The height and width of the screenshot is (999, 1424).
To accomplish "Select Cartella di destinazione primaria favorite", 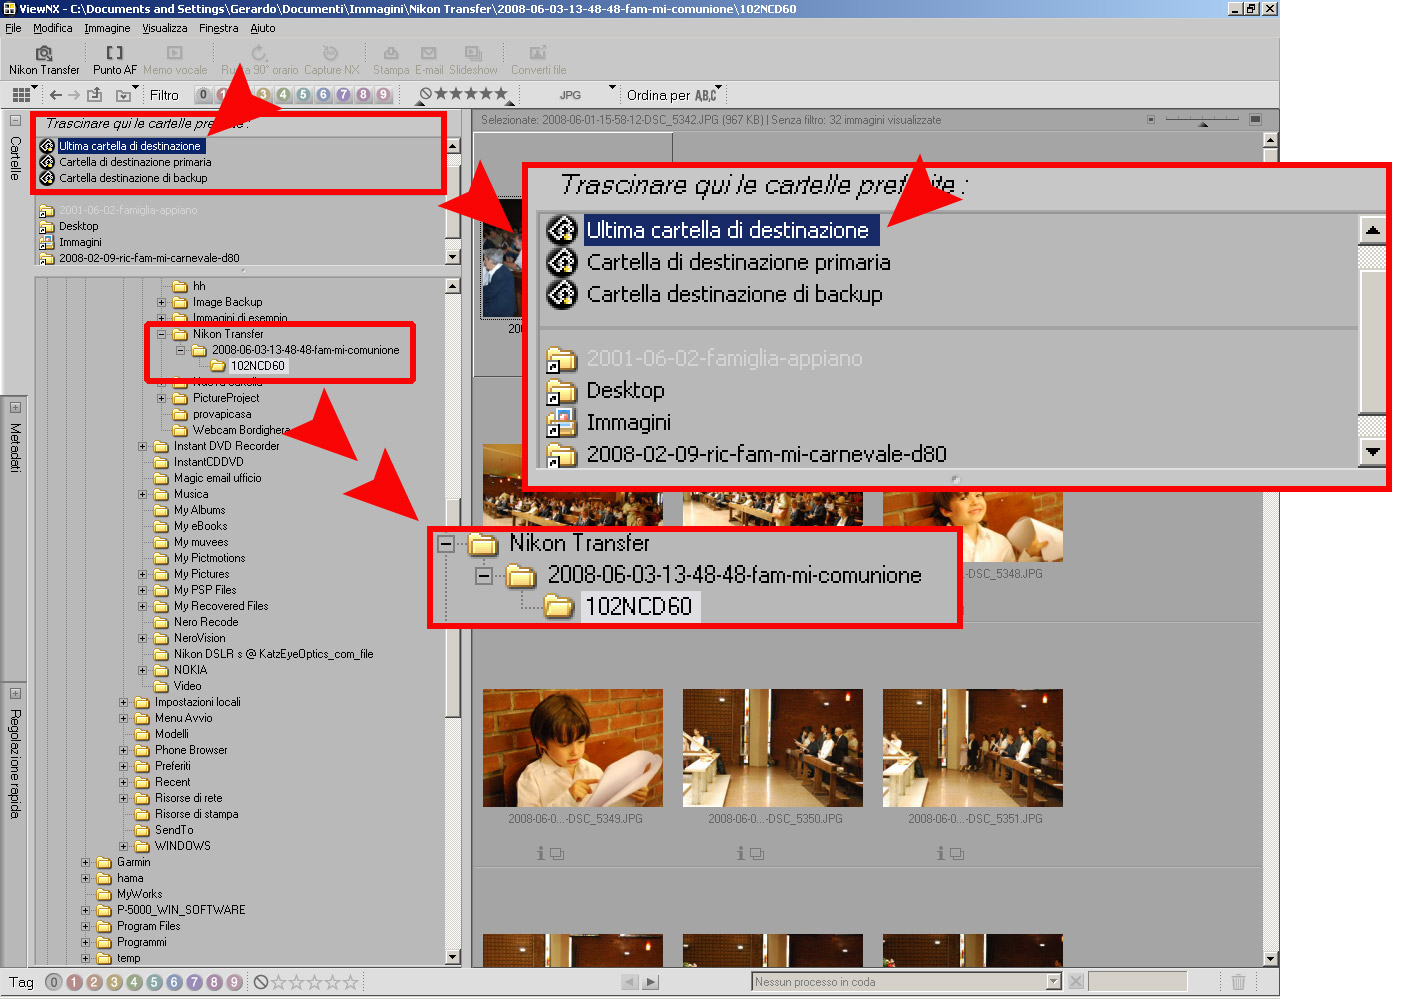I will coord(135,162).
